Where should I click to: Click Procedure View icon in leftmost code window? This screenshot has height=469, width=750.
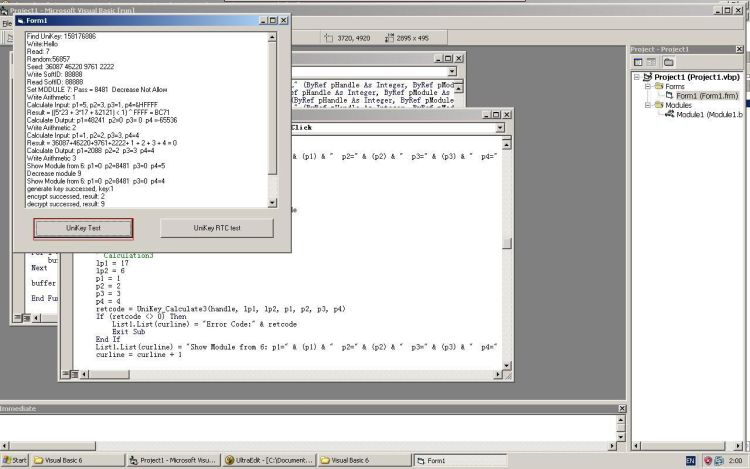click(x=18, y=318)
